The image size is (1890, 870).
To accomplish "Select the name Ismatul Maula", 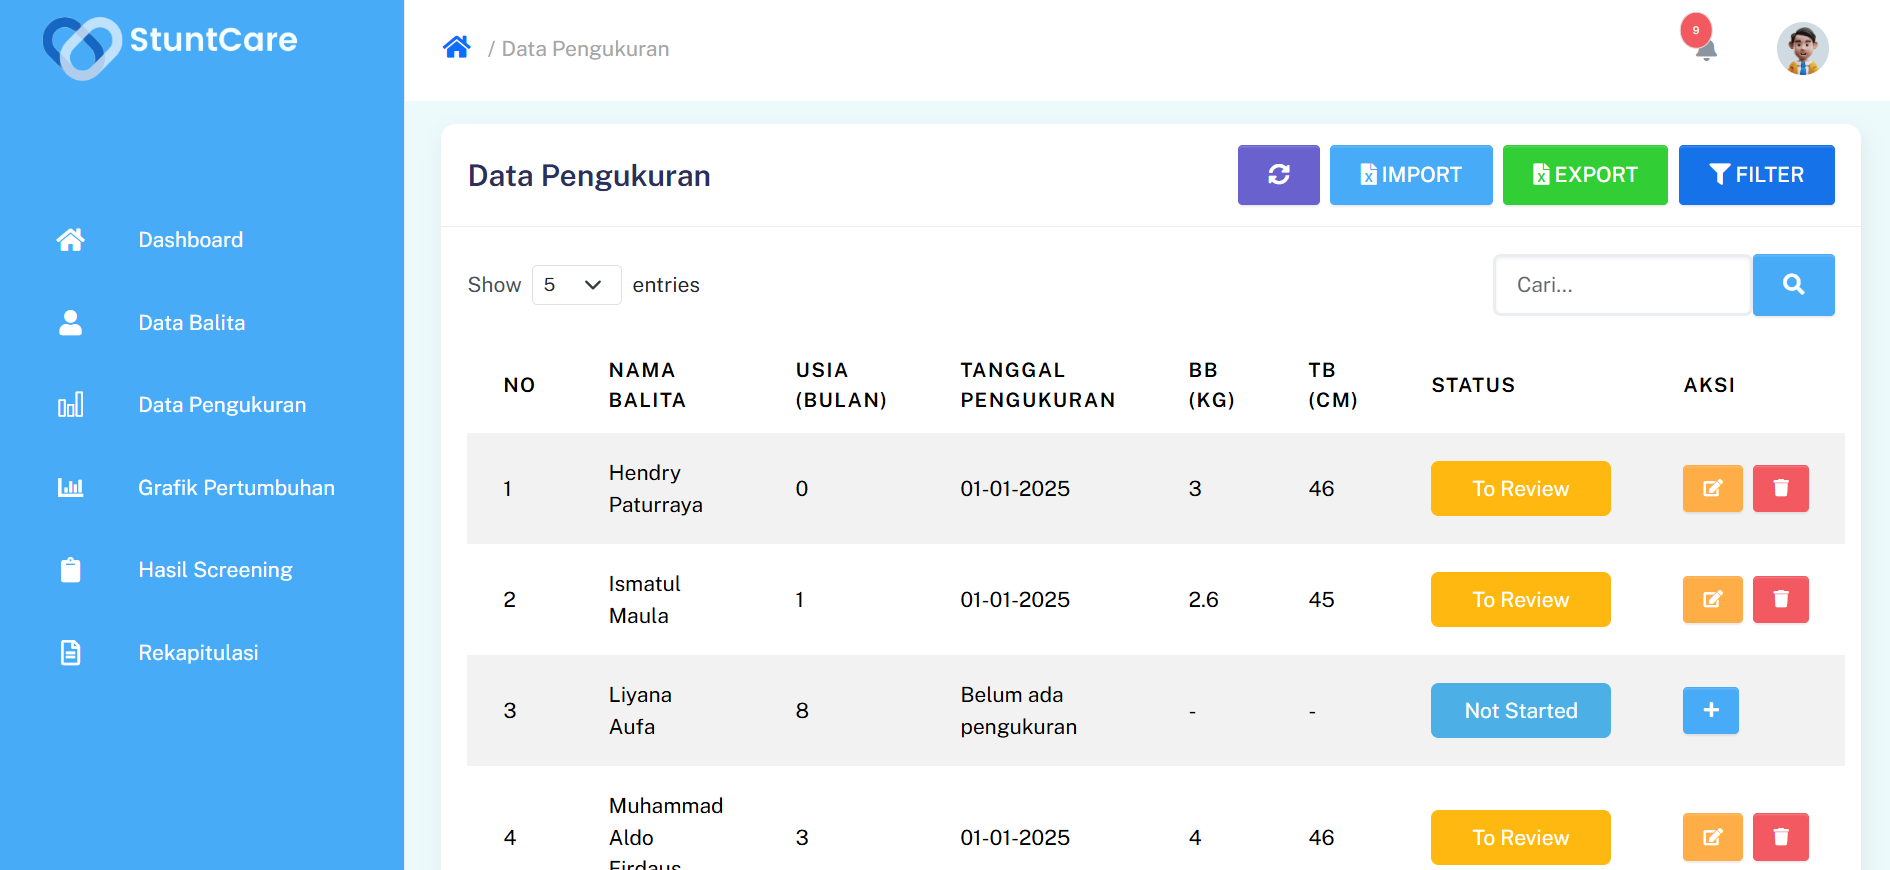I will (645, 600).
